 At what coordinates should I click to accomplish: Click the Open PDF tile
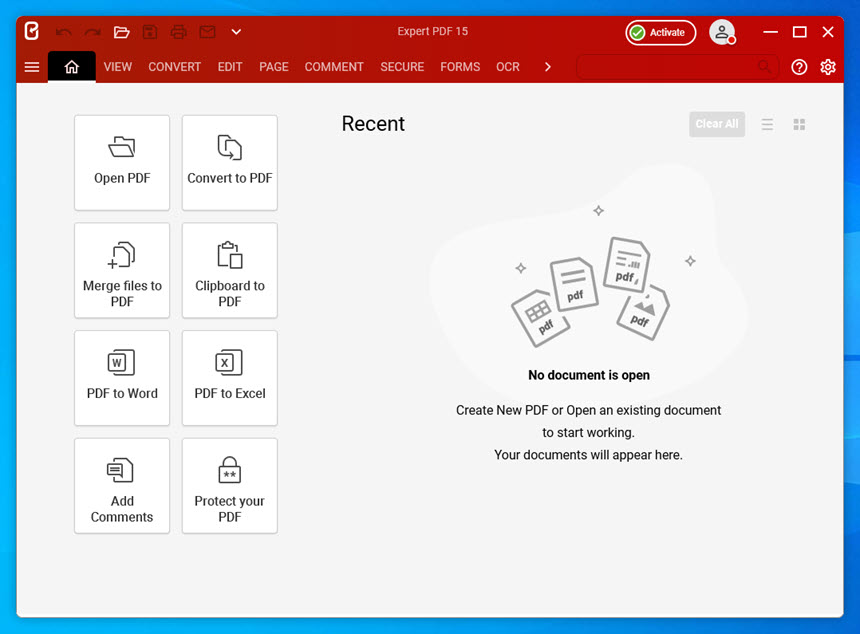click(122, 163)
